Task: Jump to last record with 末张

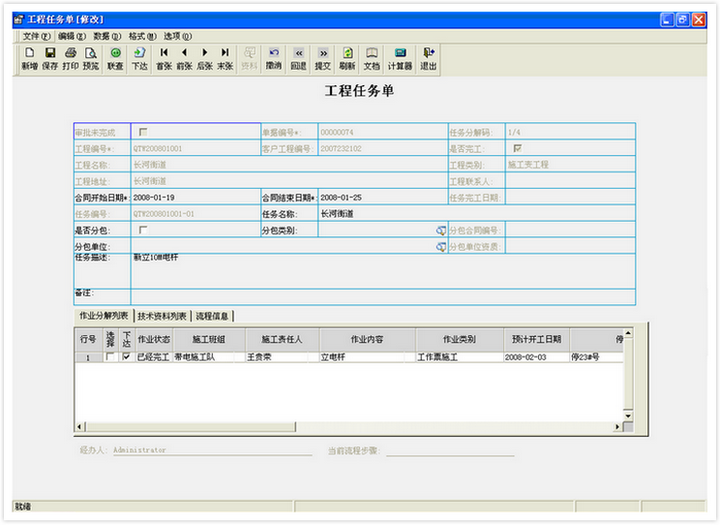Action: click(225, 59)
